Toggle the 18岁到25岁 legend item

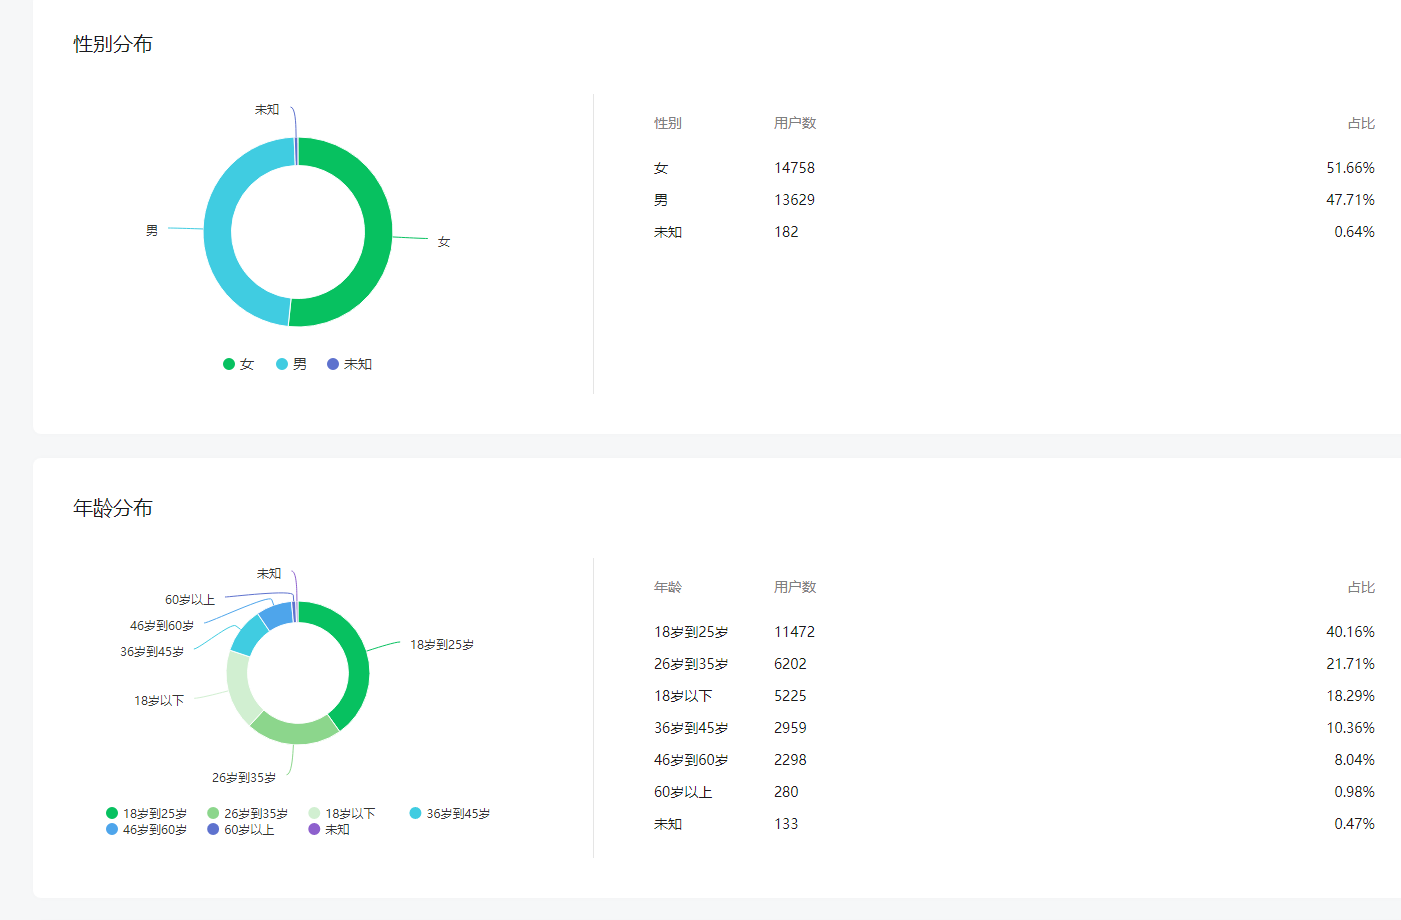click(146, 813)
